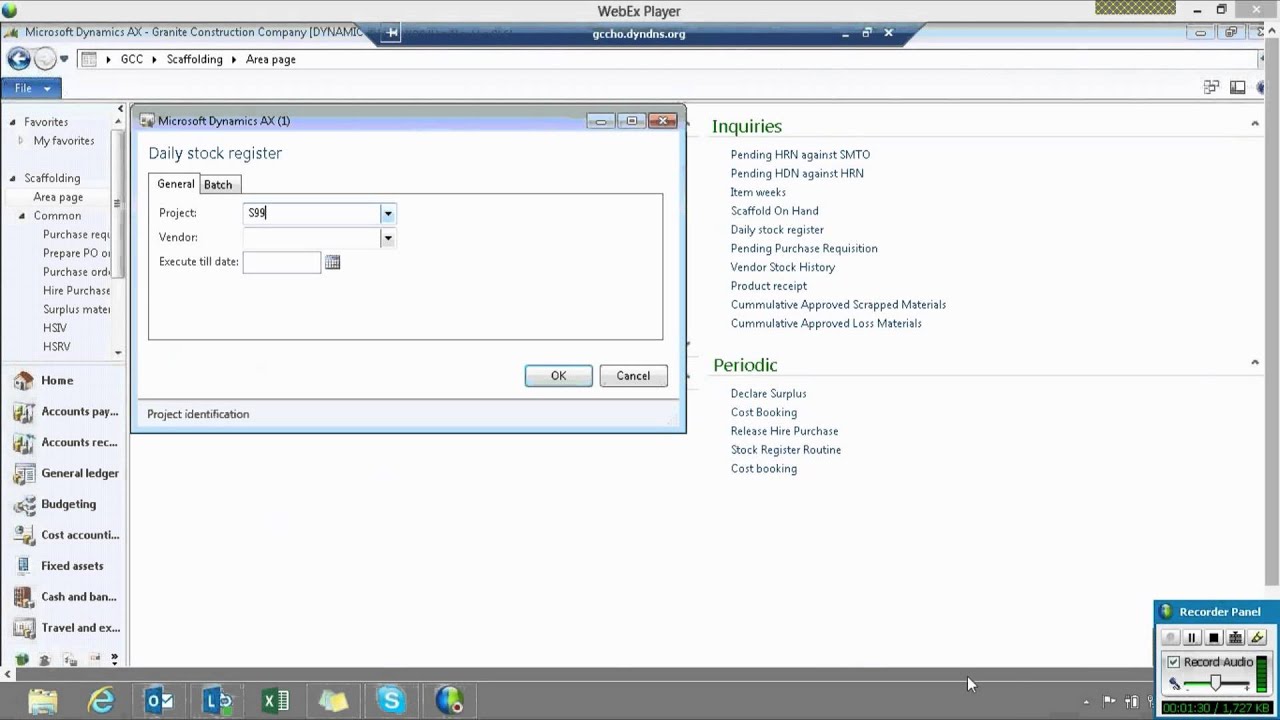The height and width of the screenshot is (720, 1280).
Task: Adjust the microphone volume slider
Action: [1215, 684]
